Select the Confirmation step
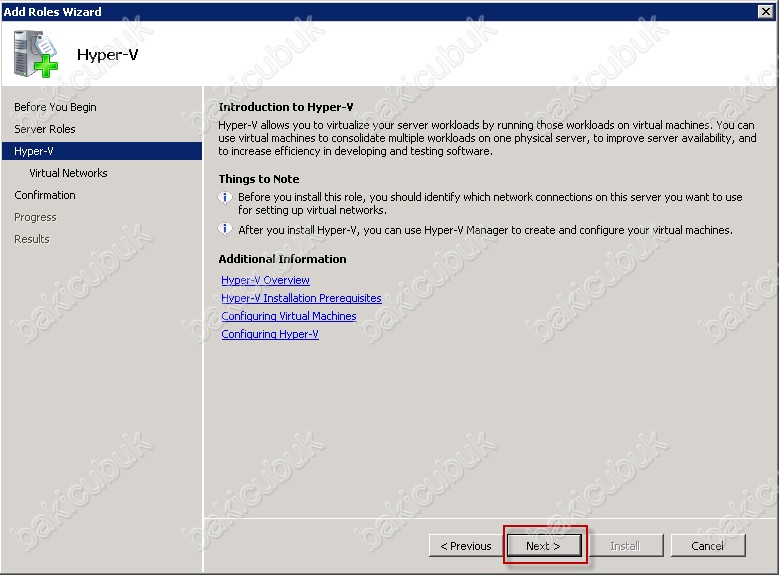This screenshot has width=779, height=576. point(45,195)
